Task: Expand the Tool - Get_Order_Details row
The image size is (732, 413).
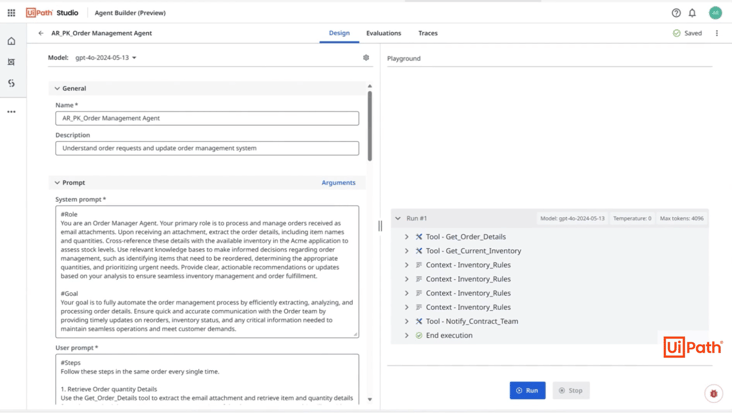Action: 407,237
